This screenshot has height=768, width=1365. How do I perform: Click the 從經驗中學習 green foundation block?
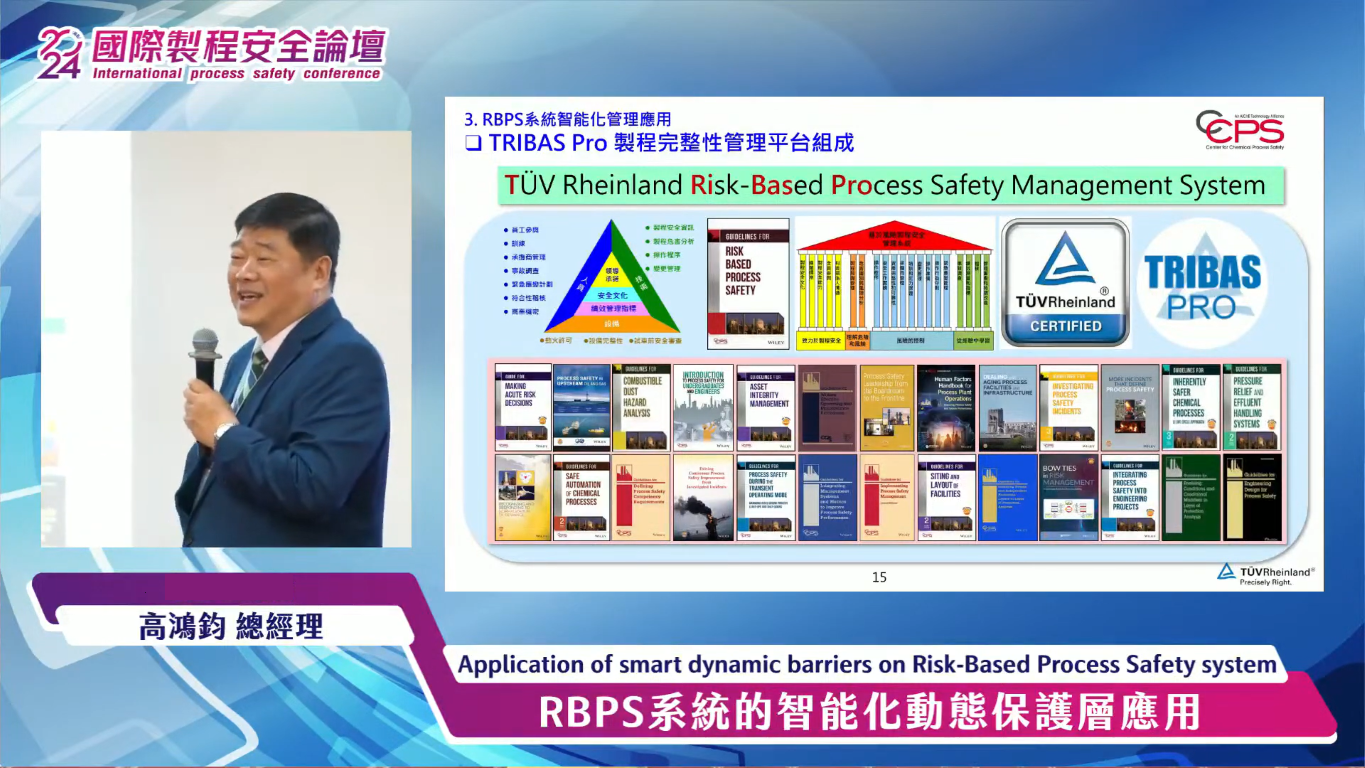[974, 340]
